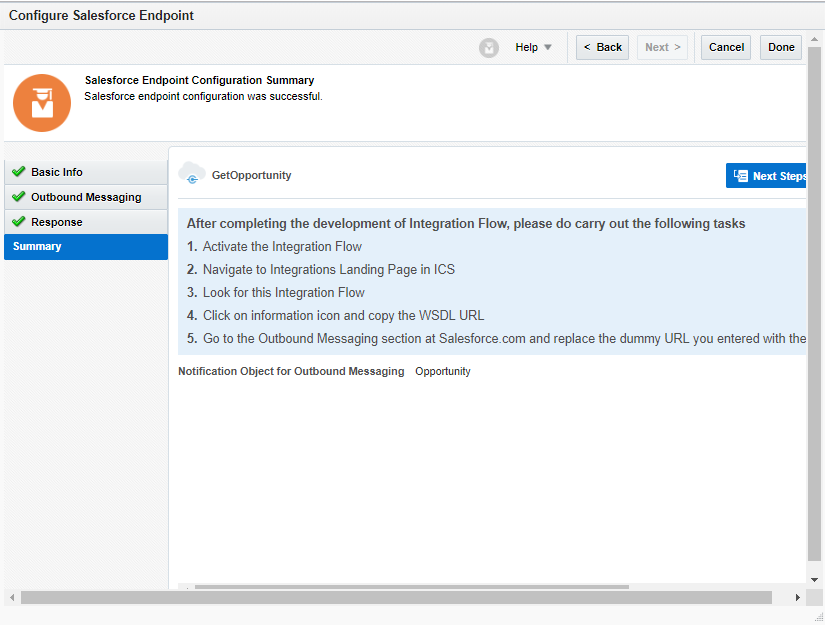Click the grey circular icon beside Help
825x625 pixels.
[x=489, y=48]
